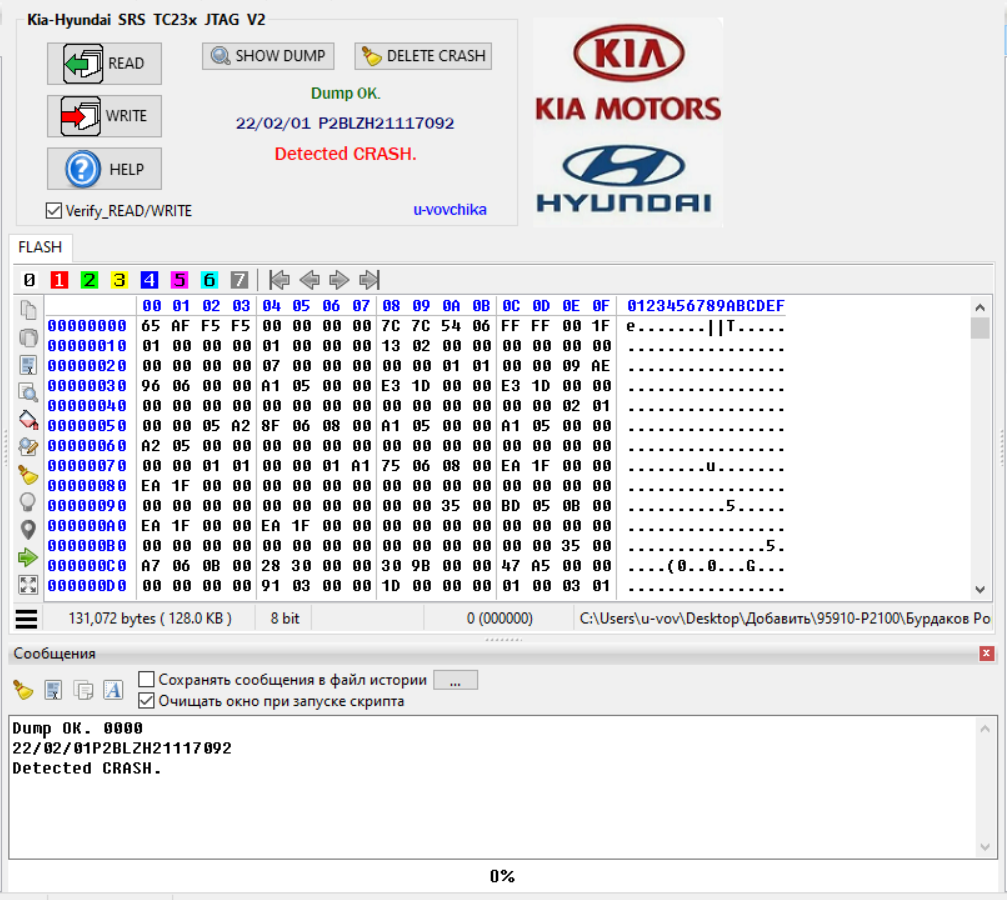
Task: Click the '0123456789ABCDEF' ASCII column header
Action: pyautogui.click(x=706, y=306)
